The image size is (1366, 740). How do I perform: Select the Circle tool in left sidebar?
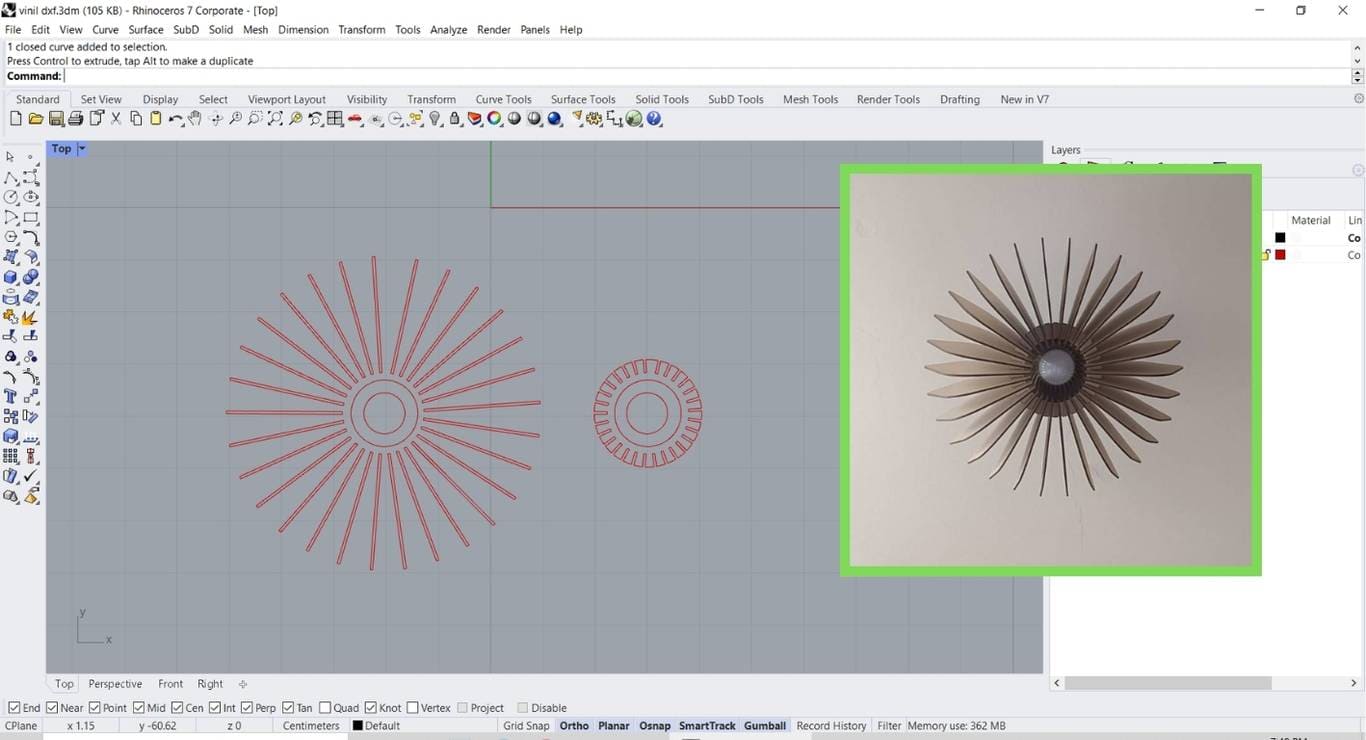[x=11, y=197]
